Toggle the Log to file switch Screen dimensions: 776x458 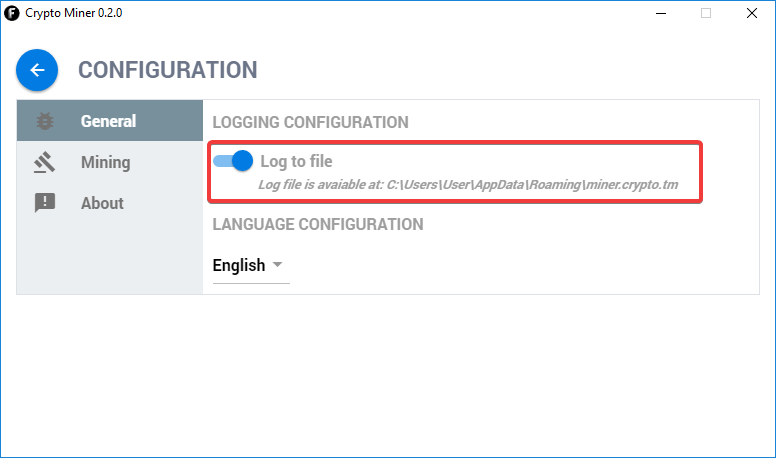(233, 161)
